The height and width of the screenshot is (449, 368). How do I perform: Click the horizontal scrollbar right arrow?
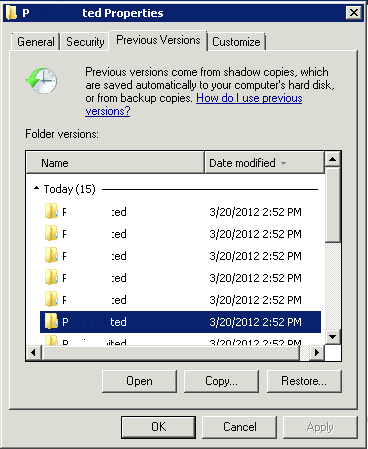316,352
